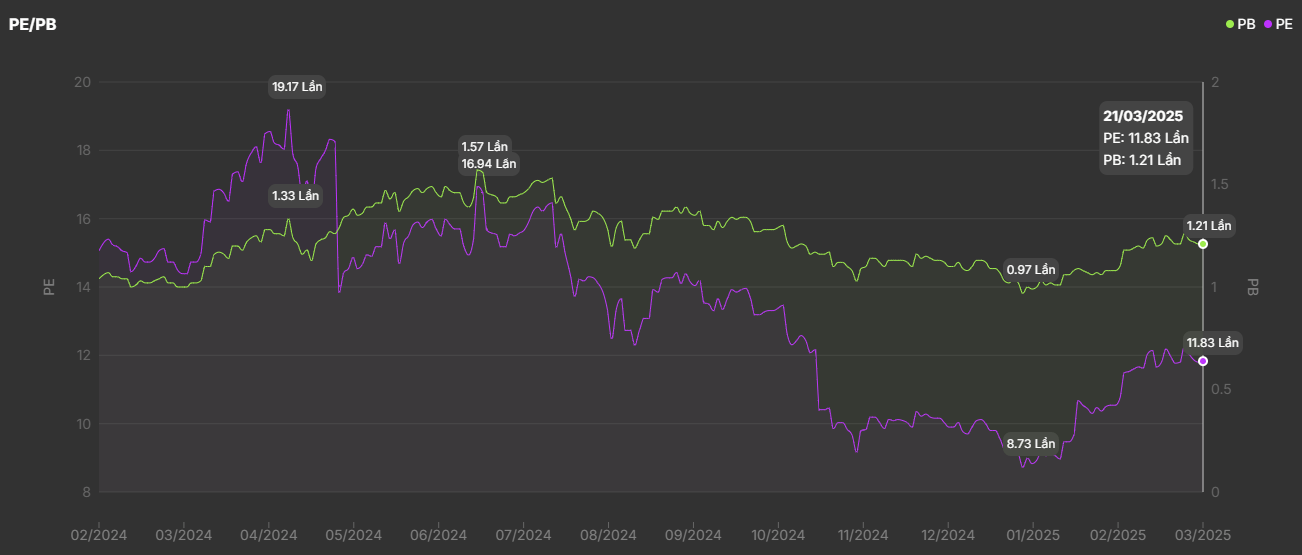Click the purple PE endpoint marker dot
The height and width of the screenshot is (555, 1302).
point(1203,361)
